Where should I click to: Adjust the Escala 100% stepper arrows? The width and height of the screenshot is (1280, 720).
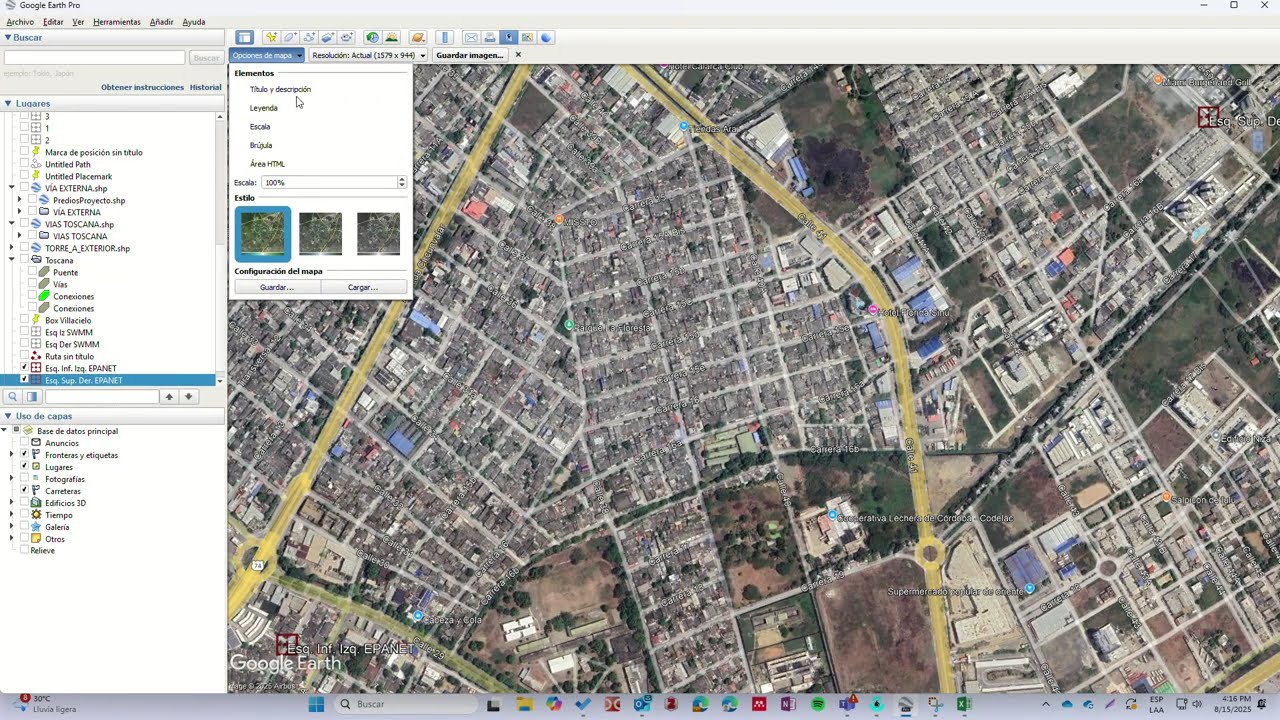402,183
